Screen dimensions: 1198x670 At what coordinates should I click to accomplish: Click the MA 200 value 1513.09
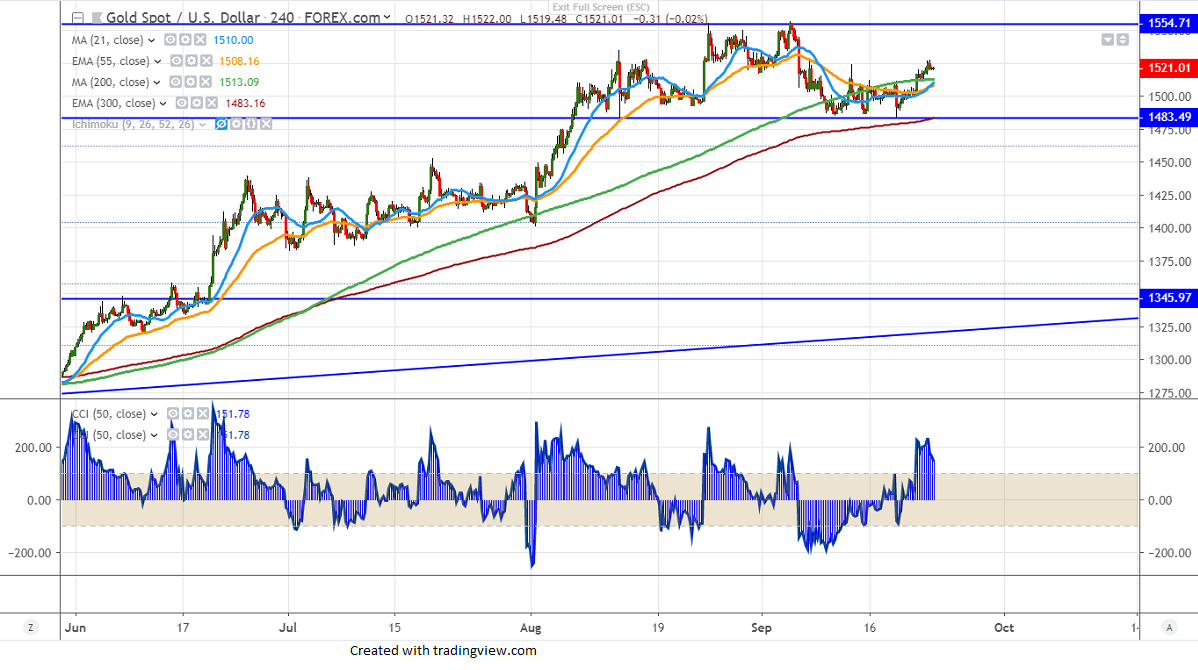[x=239, y=83]
